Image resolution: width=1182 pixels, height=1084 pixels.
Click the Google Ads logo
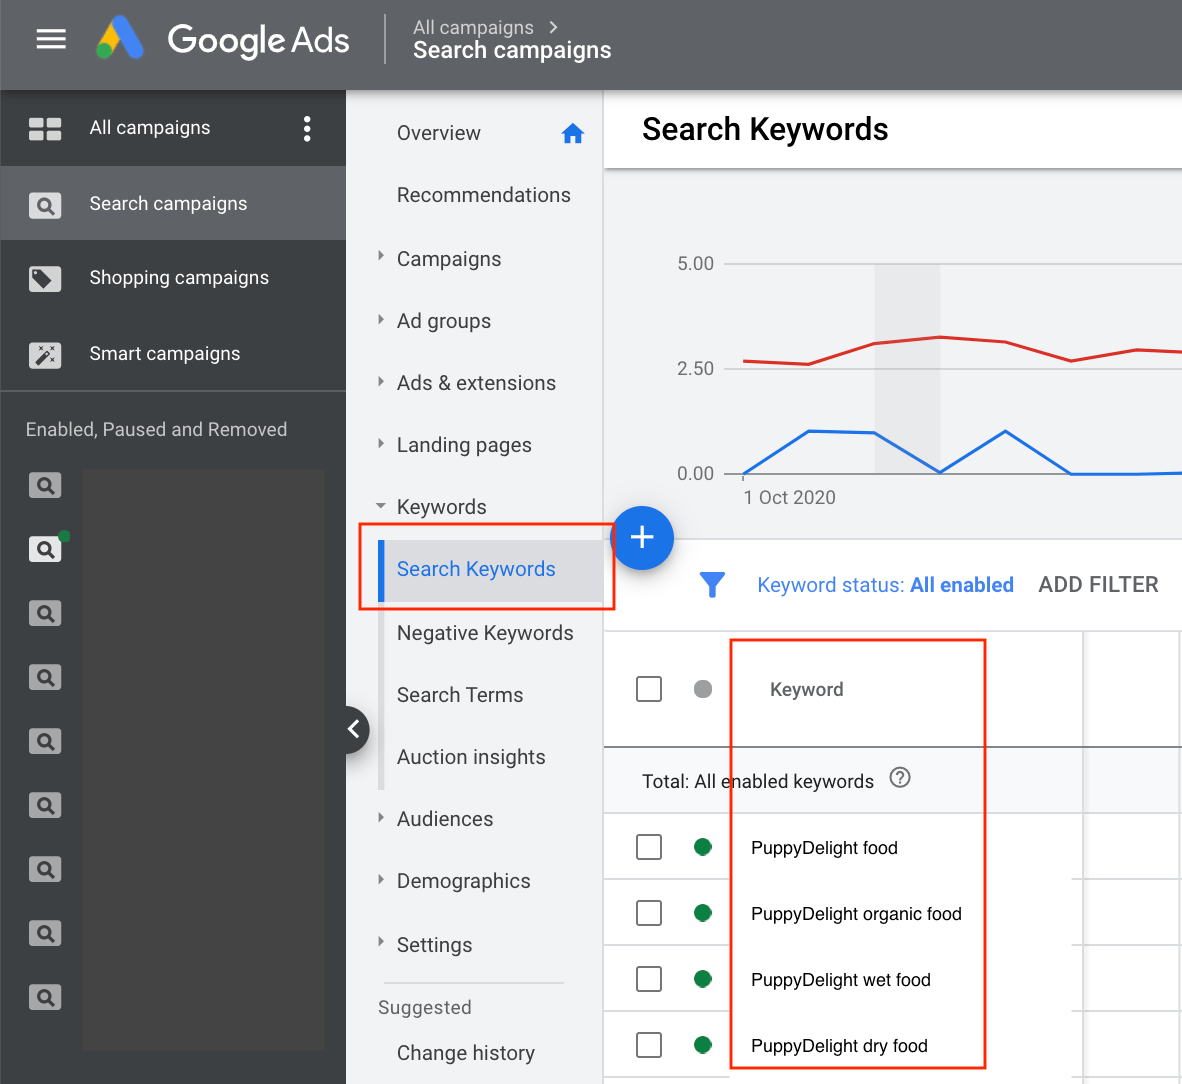click(223, 39)
